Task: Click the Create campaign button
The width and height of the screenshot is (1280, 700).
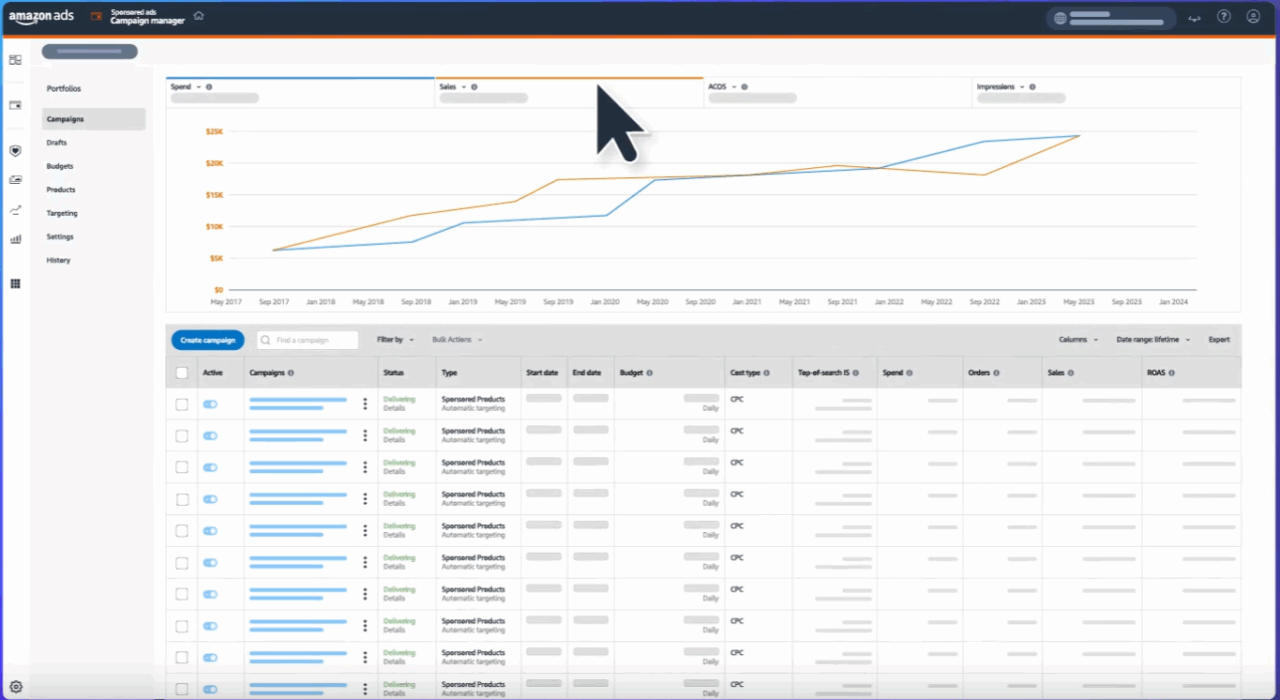Action: [207, 339]
